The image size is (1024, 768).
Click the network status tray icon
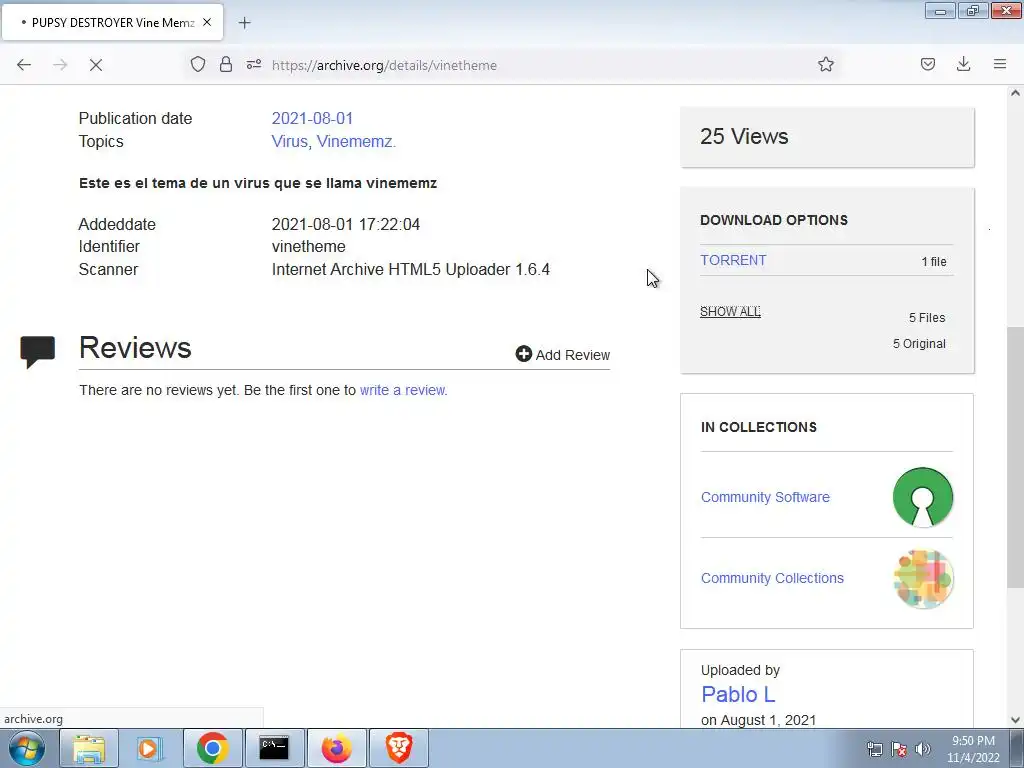tap(874, 749)
